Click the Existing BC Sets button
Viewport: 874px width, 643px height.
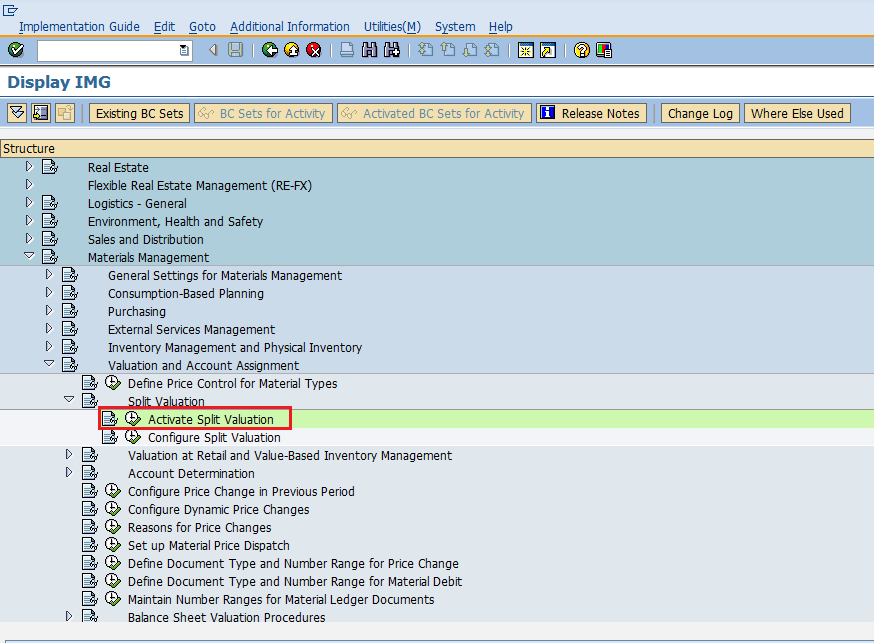coord(139,113)
